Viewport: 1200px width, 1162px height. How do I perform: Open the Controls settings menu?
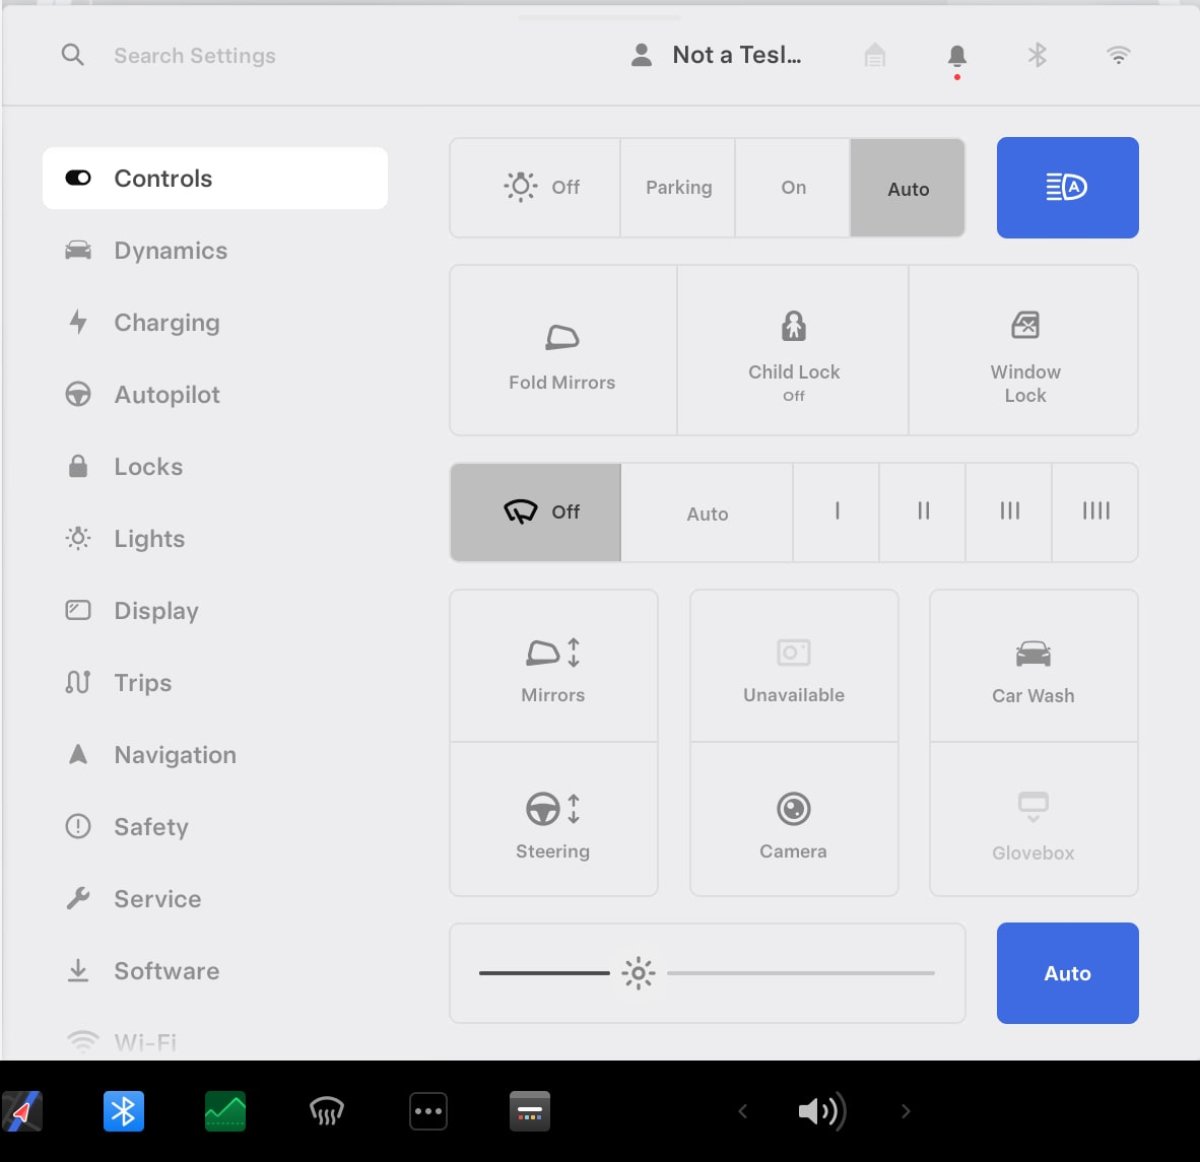(215, 178)
